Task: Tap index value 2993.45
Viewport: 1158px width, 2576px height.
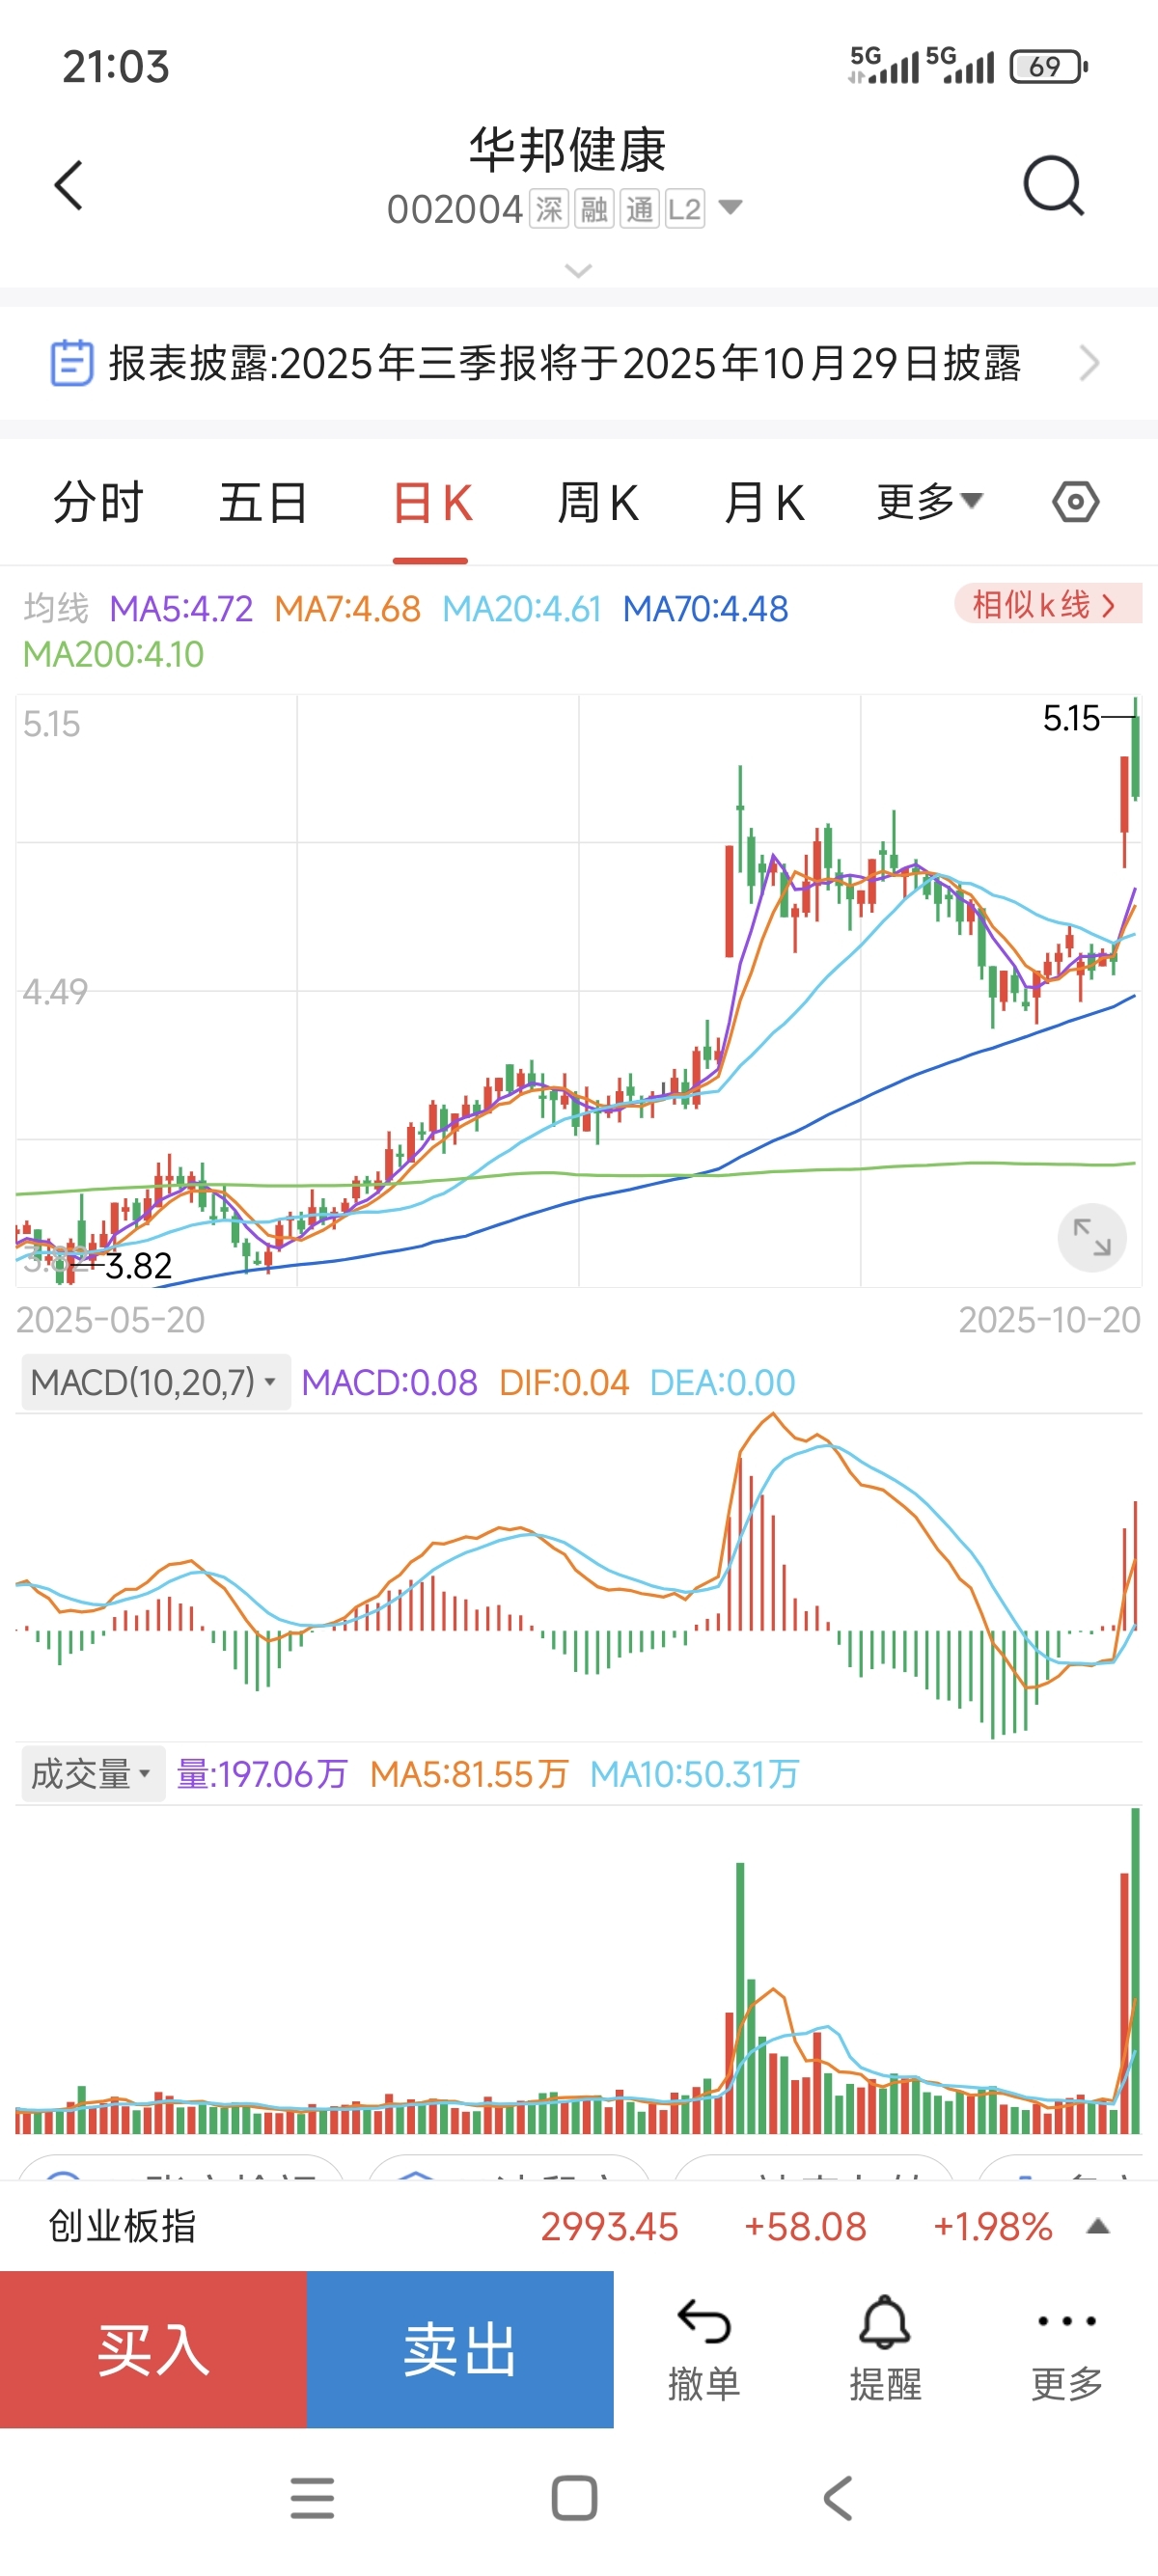Action: point(609,2227)
